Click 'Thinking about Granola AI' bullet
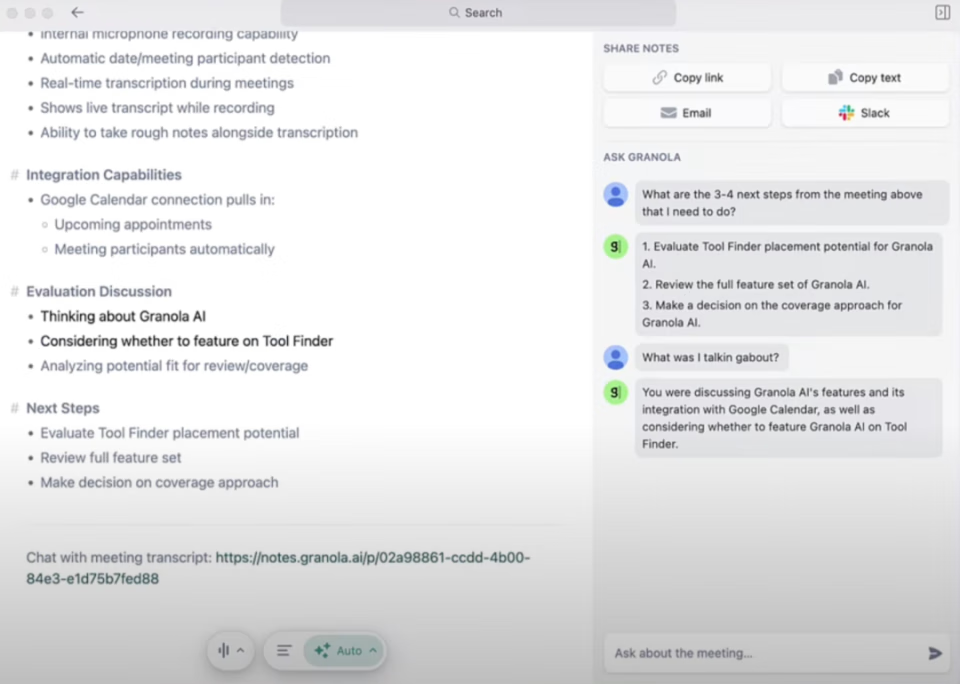This screenshot has width=960, height=684. coord(122,317)
